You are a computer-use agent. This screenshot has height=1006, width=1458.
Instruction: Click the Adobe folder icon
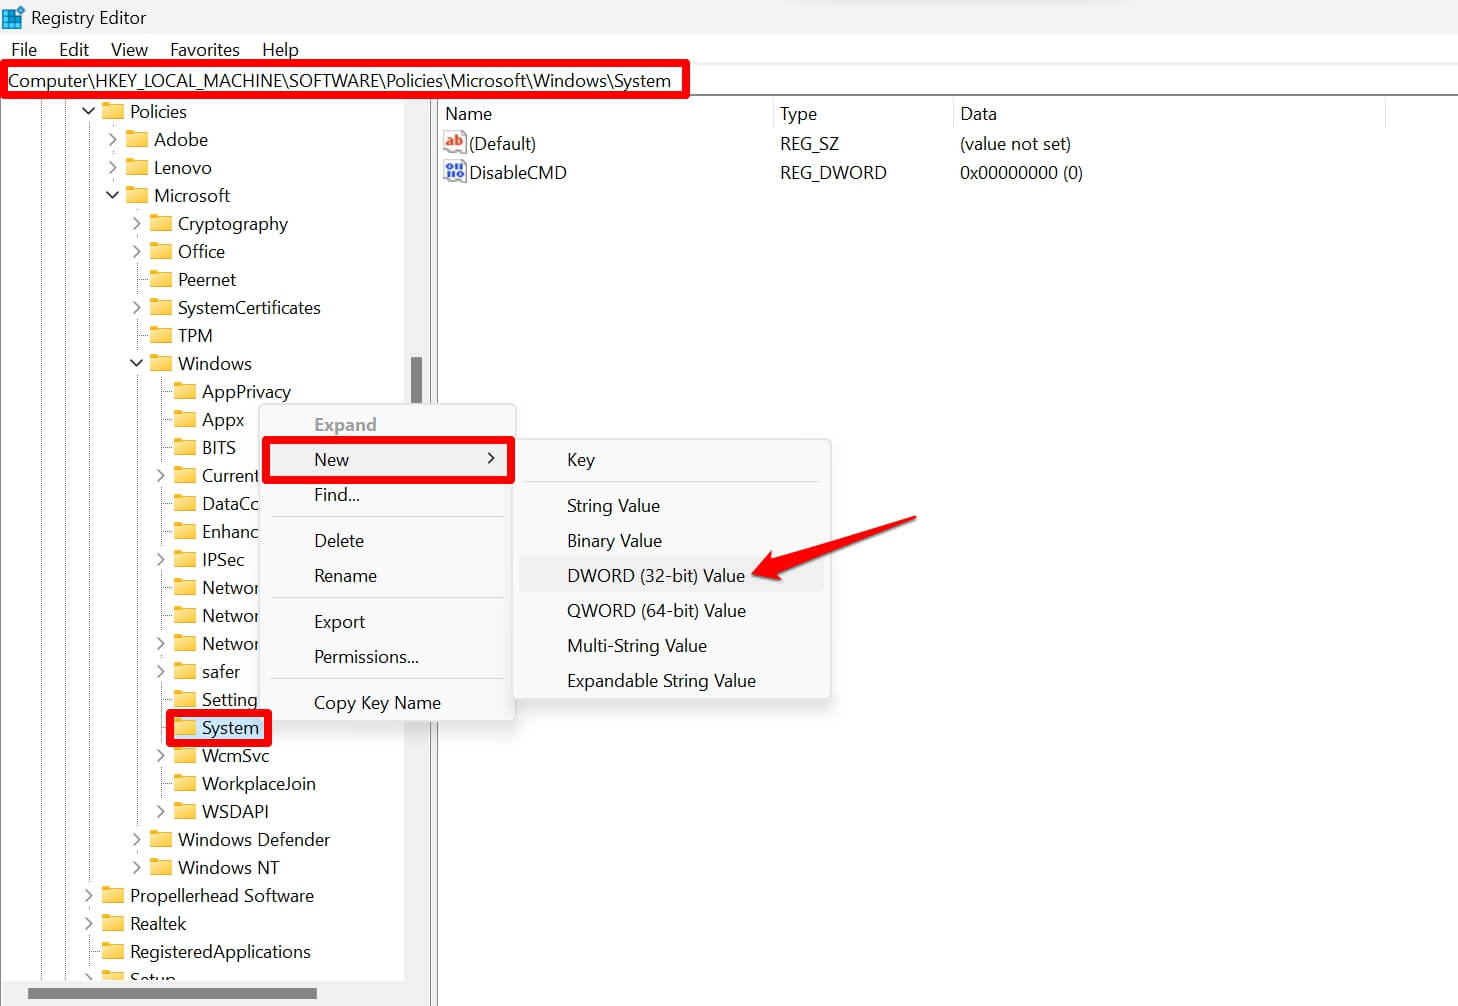click(137, 139)
